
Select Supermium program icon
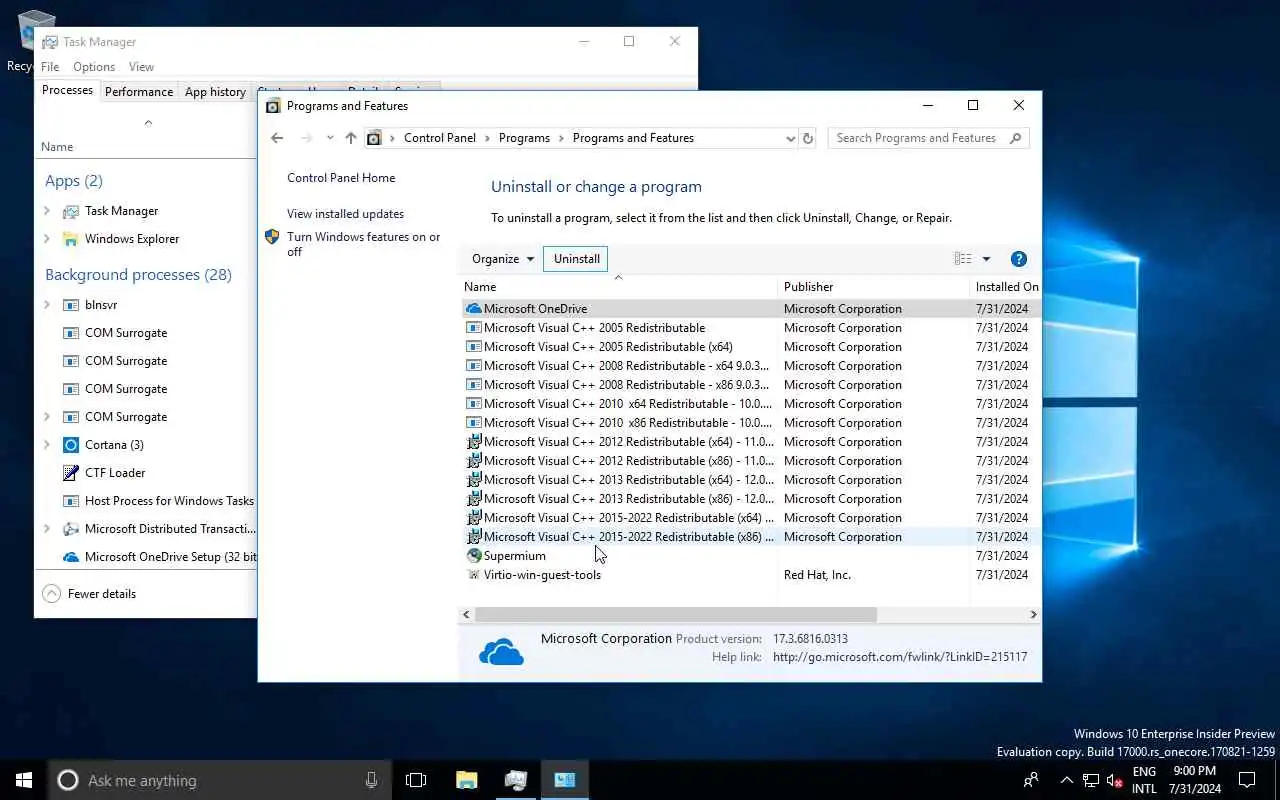point(474,556)
